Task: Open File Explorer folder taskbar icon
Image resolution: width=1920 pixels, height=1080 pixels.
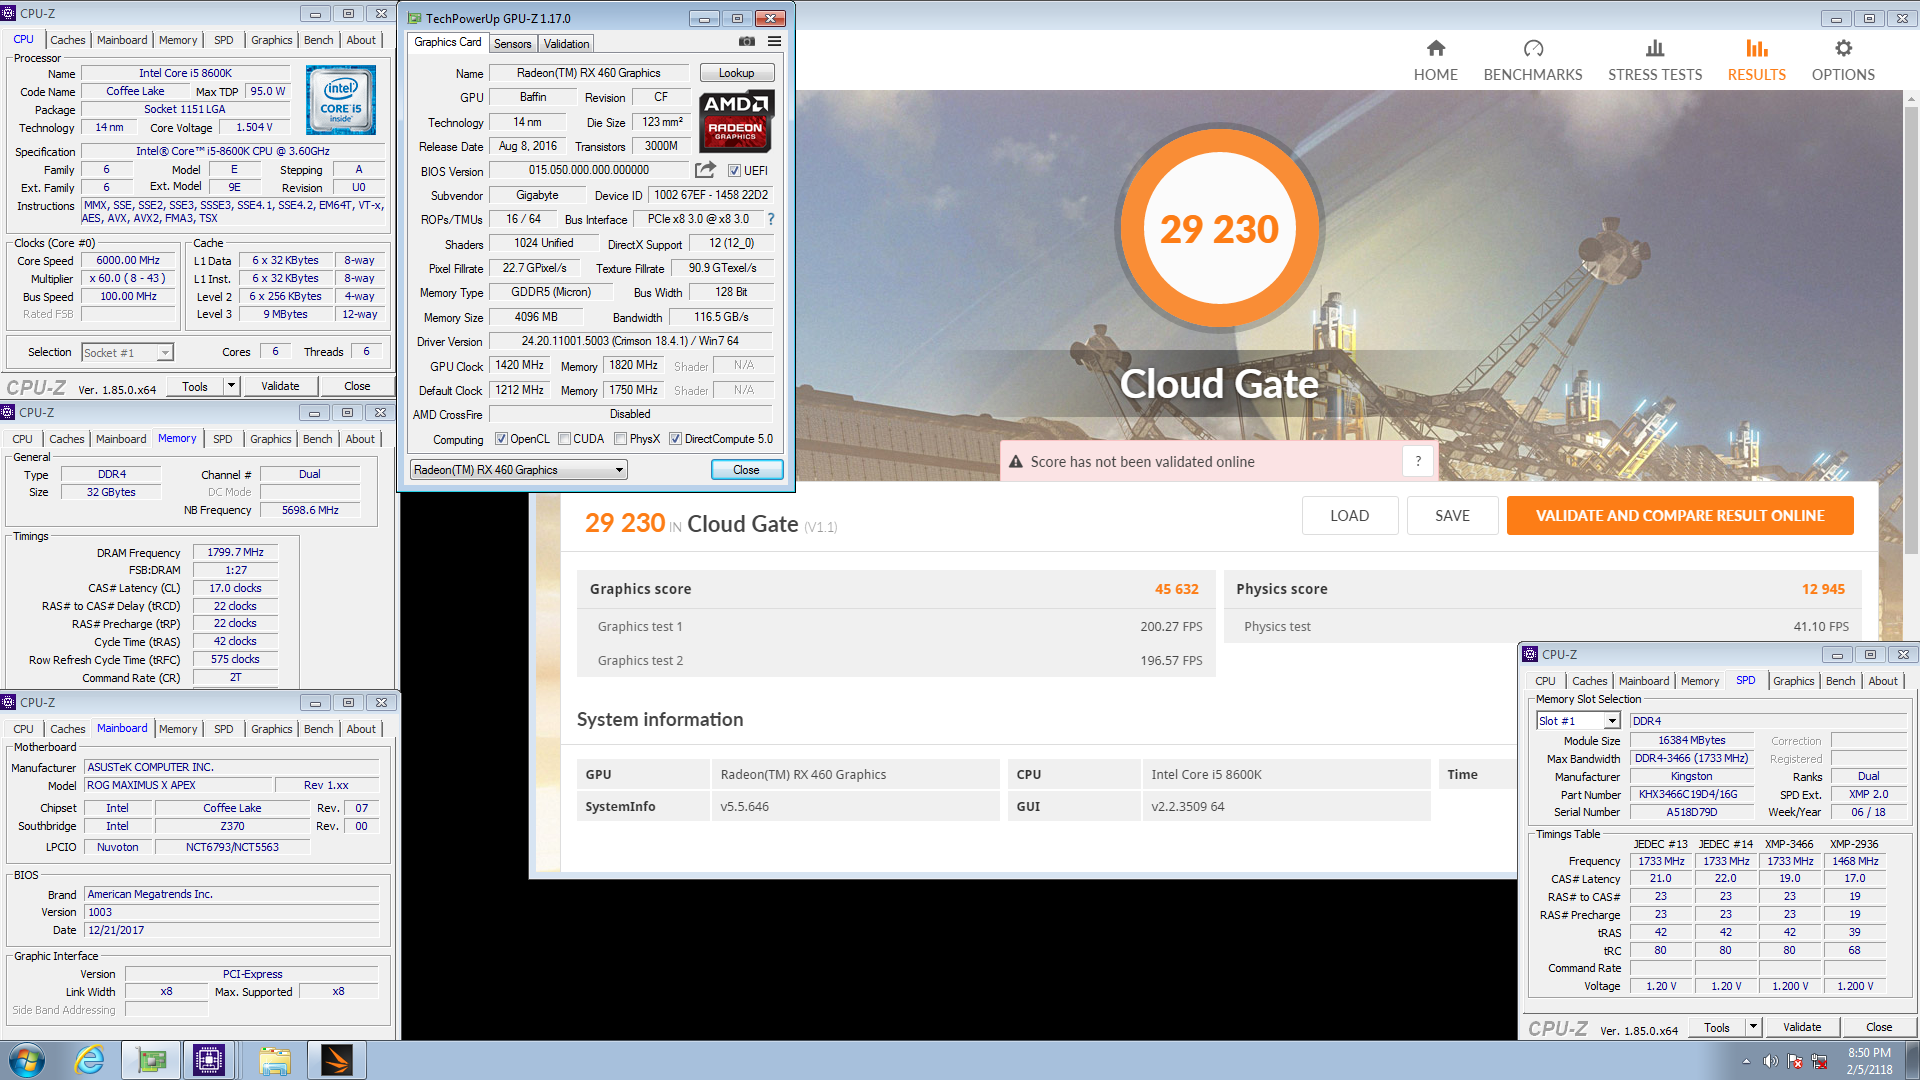Action: pyautogui.click(x=274, y=1060)
